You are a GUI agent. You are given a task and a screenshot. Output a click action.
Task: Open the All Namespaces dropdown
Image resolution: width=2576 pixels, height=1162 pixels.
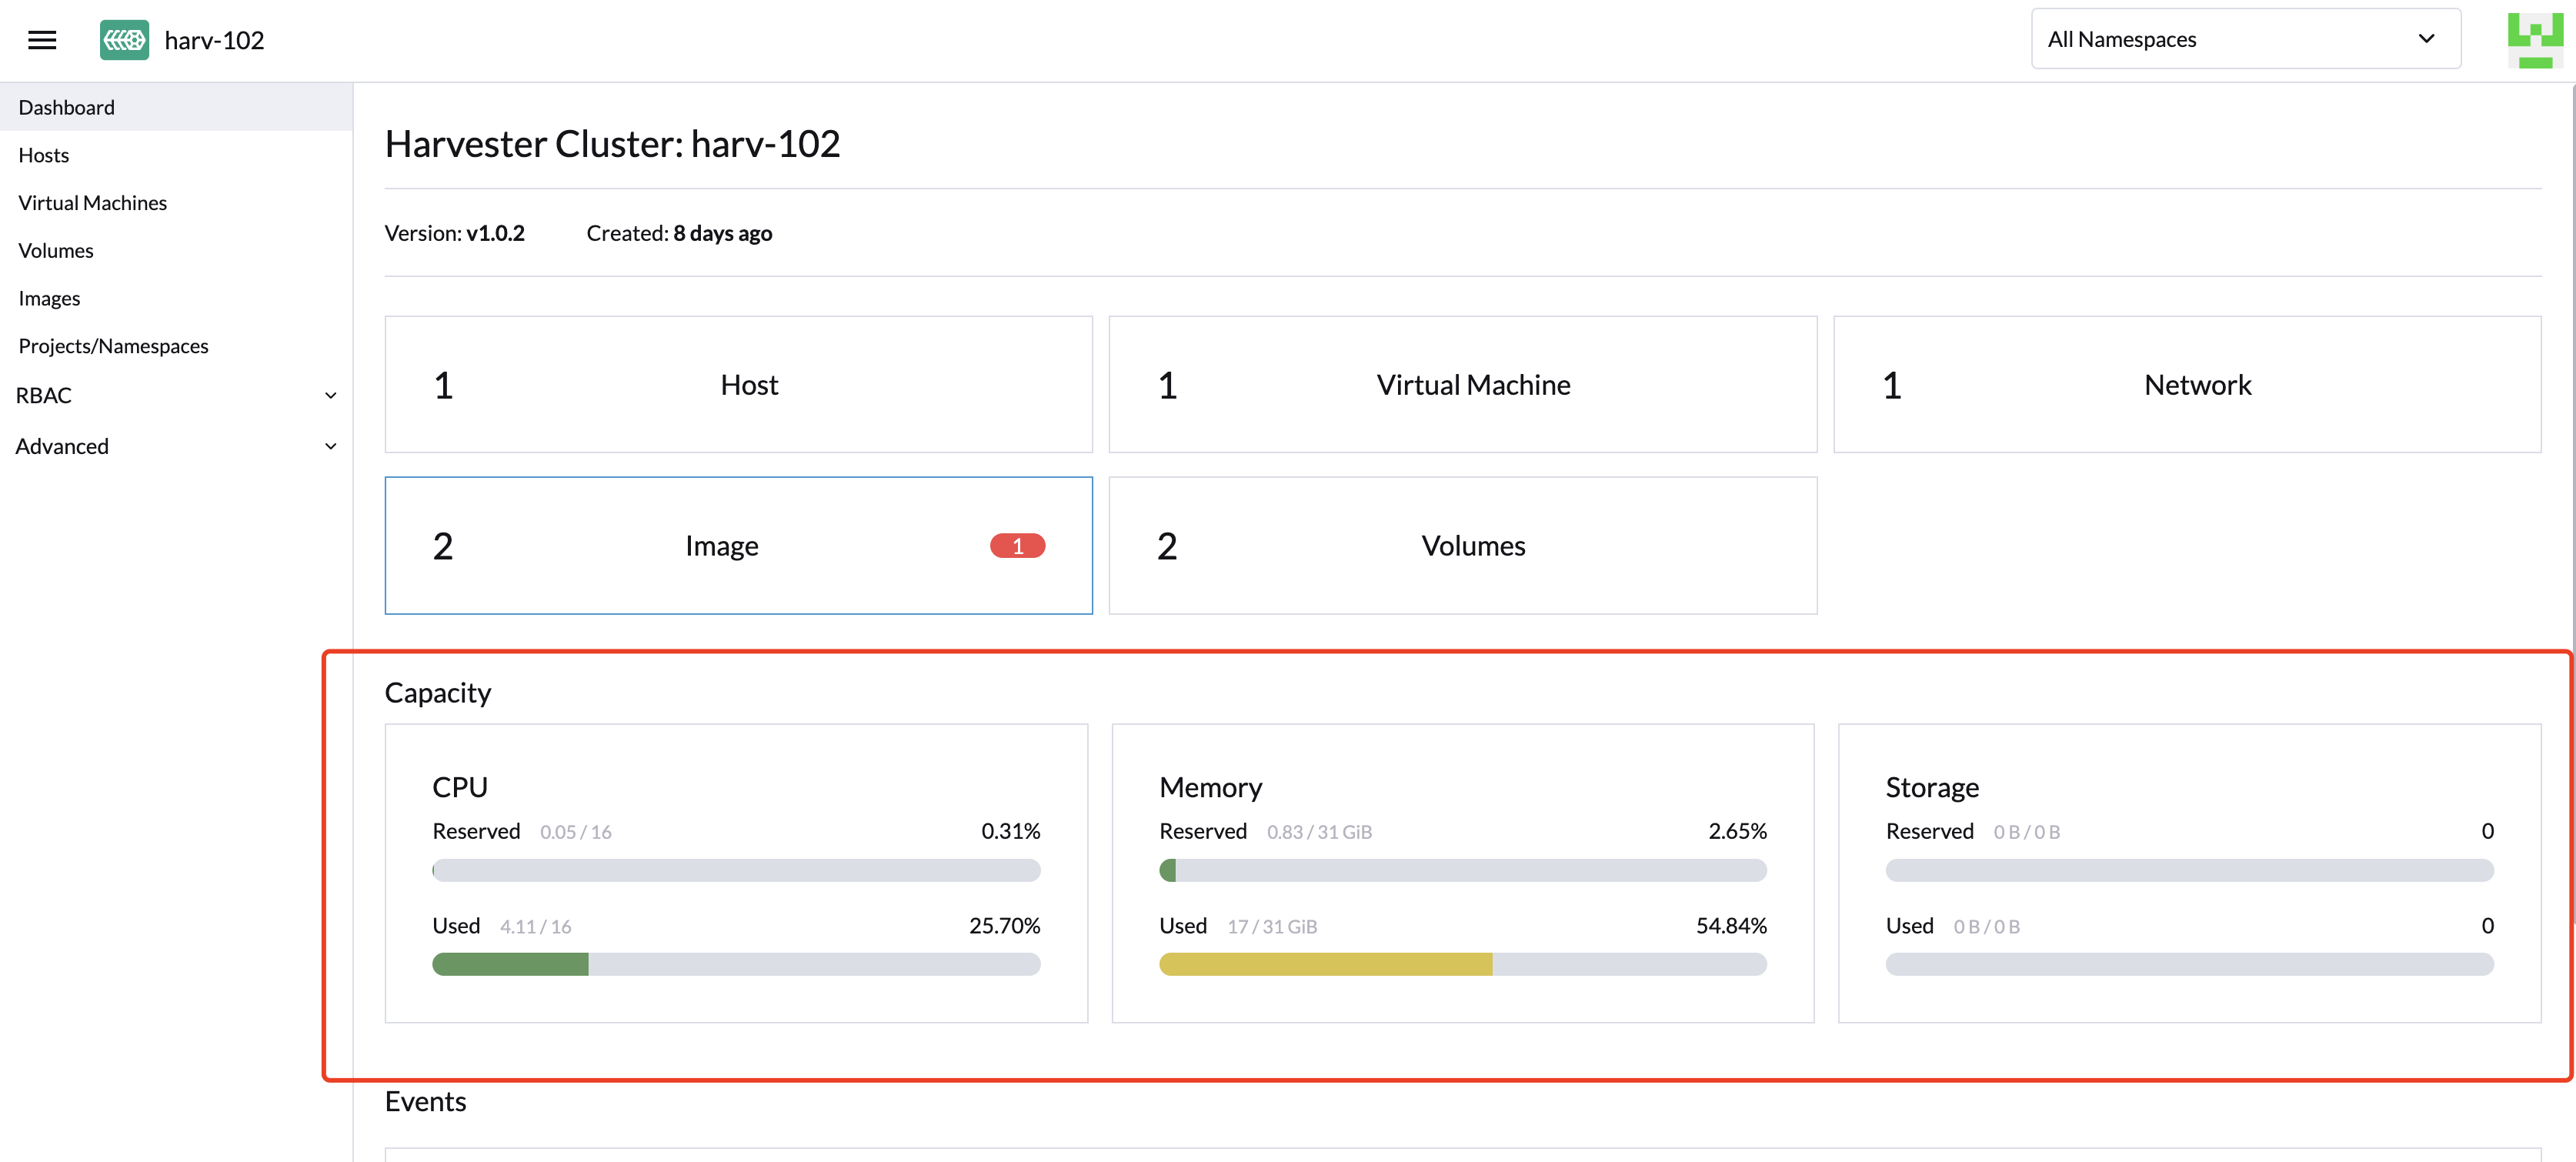tap(2245, 39)
